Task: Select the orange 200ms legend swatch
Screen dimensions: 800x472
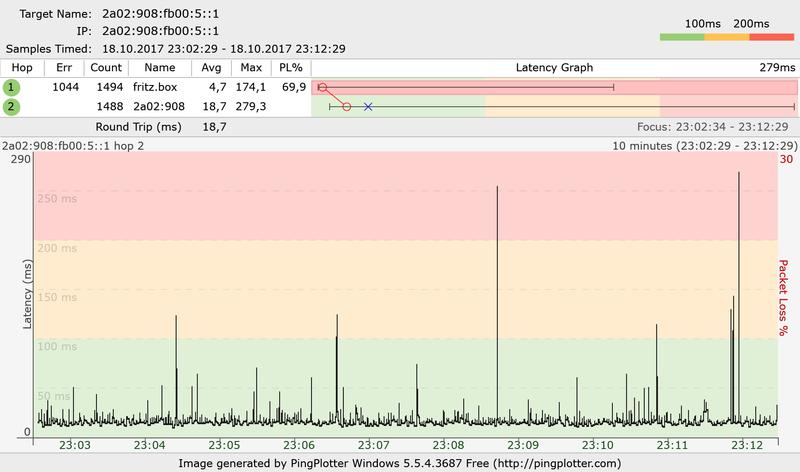Action: tap(727, 37)
